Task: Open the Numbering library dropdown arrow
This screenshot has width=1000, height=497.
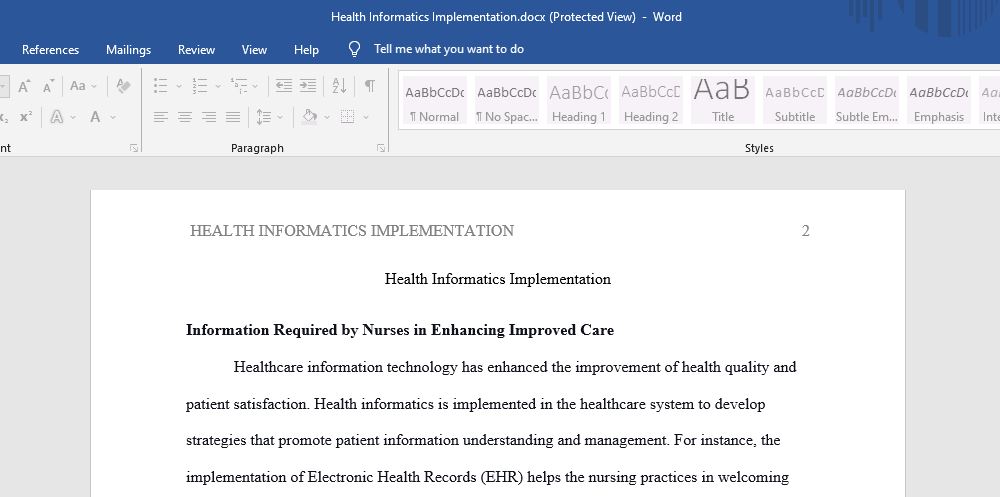Action: tap(217, 86)
